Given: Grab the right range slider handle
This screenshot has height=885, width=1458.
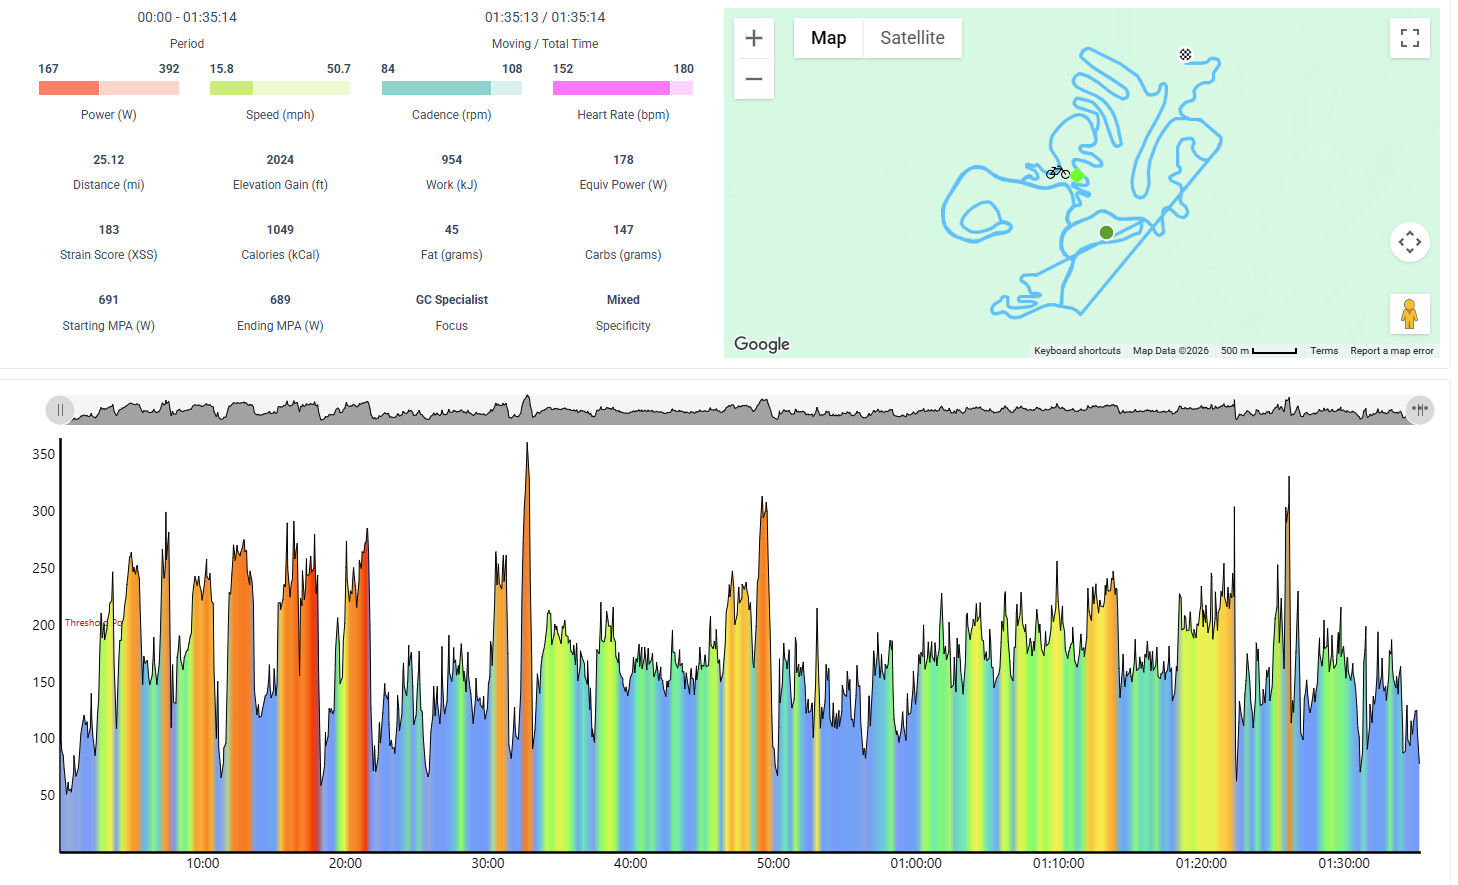Looking at the screenshot, I should pyautogui.click(x=1420, y=410).
